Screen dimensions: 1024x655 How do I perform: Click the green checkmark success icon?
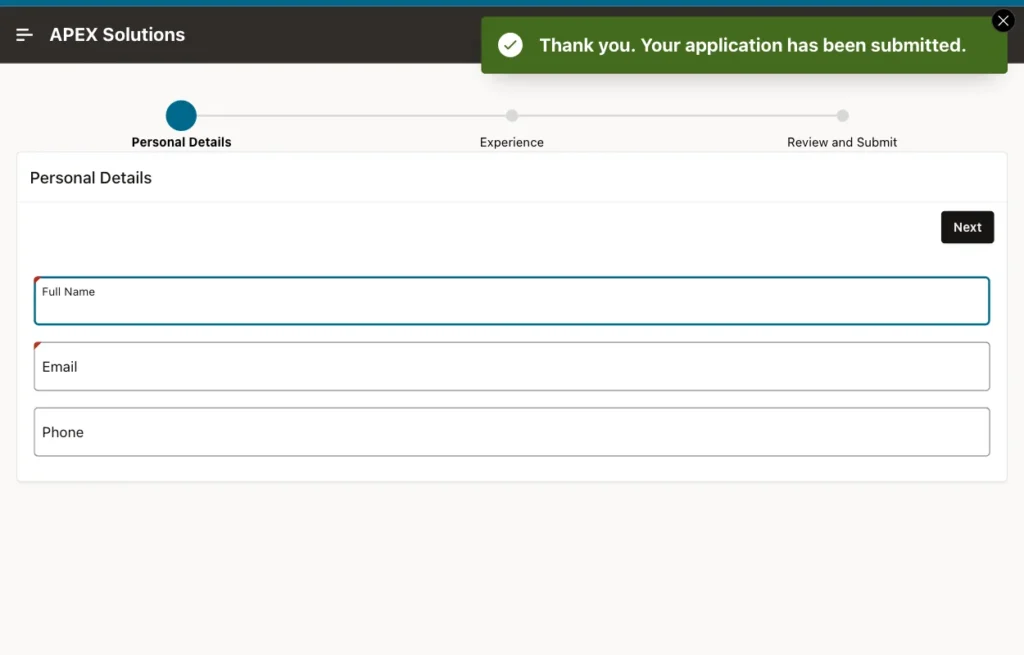click(x=510, y=45)
